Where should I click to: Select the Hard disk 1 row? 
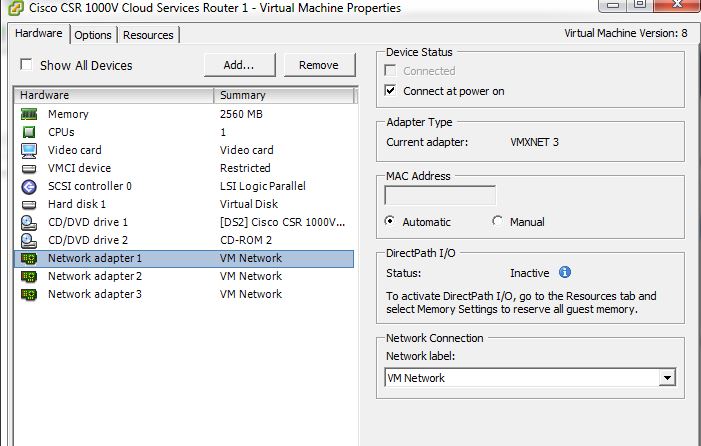[184, 204]
